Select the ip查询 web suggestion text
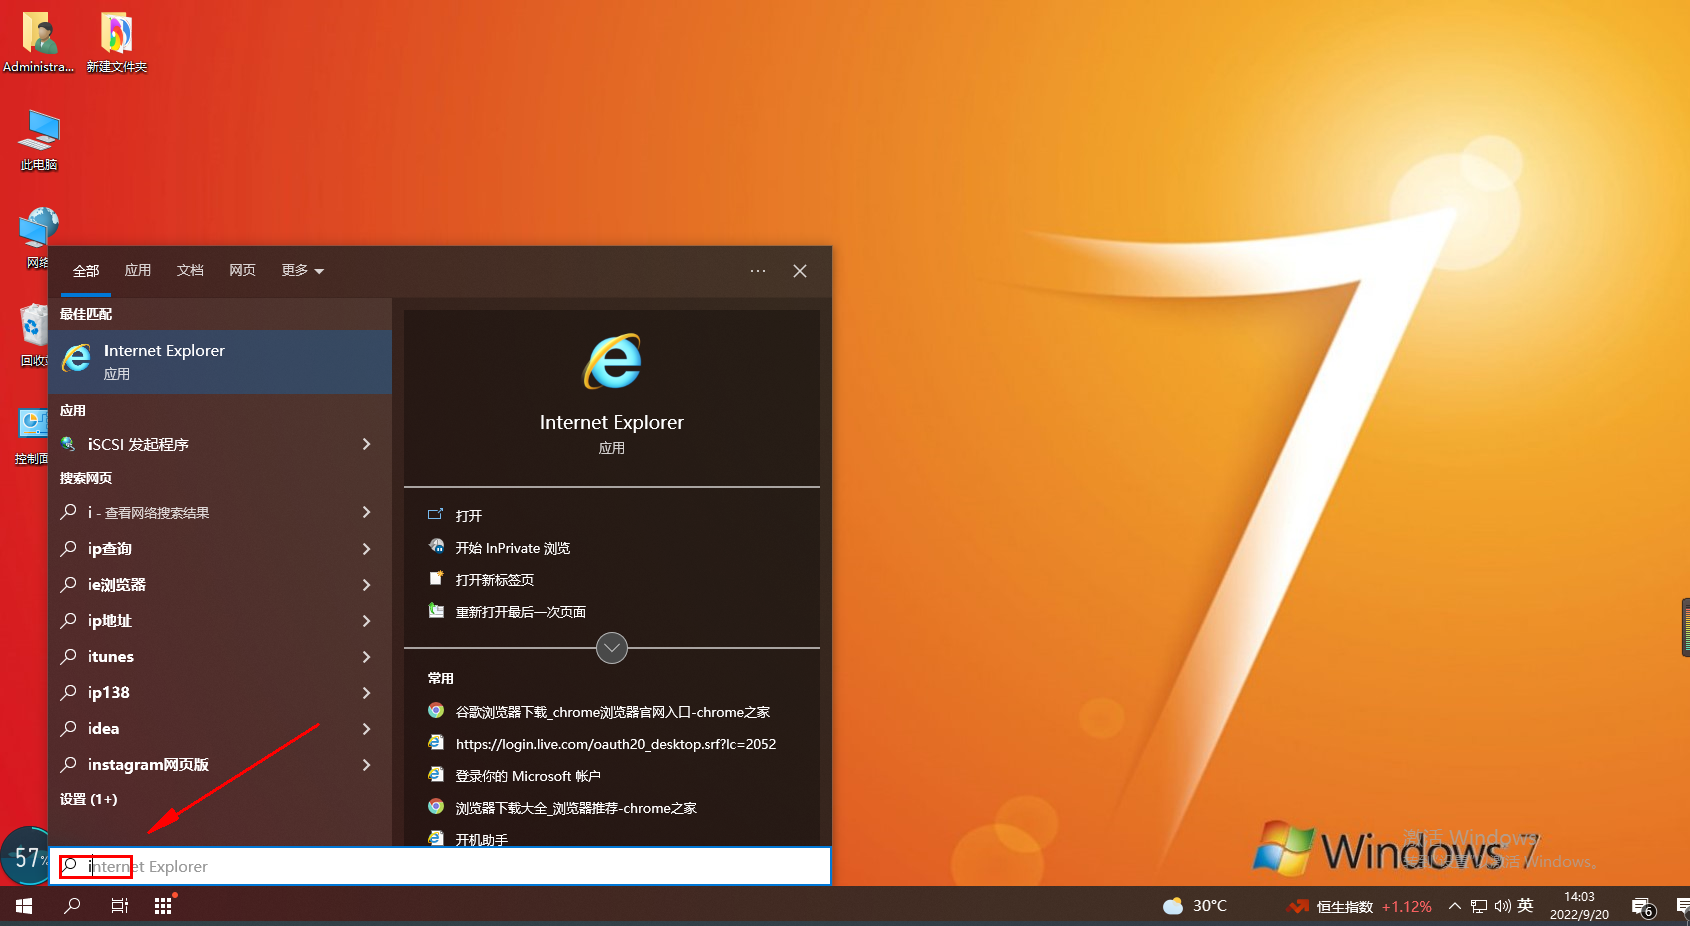1690x926 pixels. pos(110,549)
